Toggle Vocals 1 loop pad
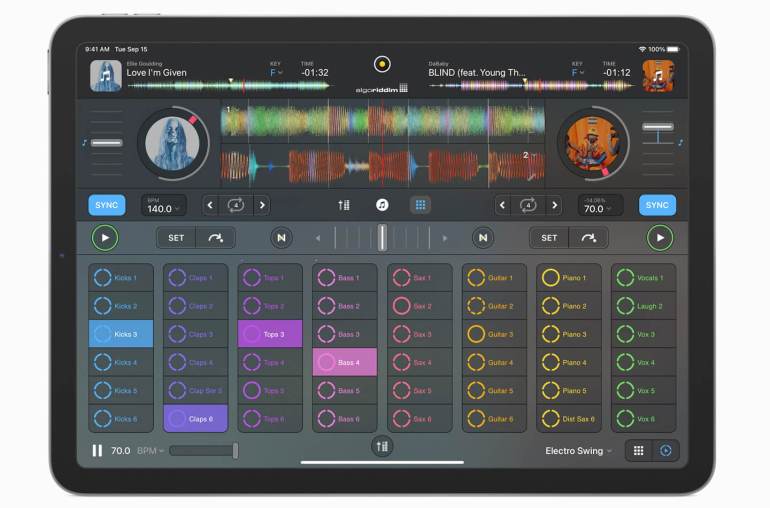Image resolution: width=770 pixels, height=508 pixels. pos(643,278)
